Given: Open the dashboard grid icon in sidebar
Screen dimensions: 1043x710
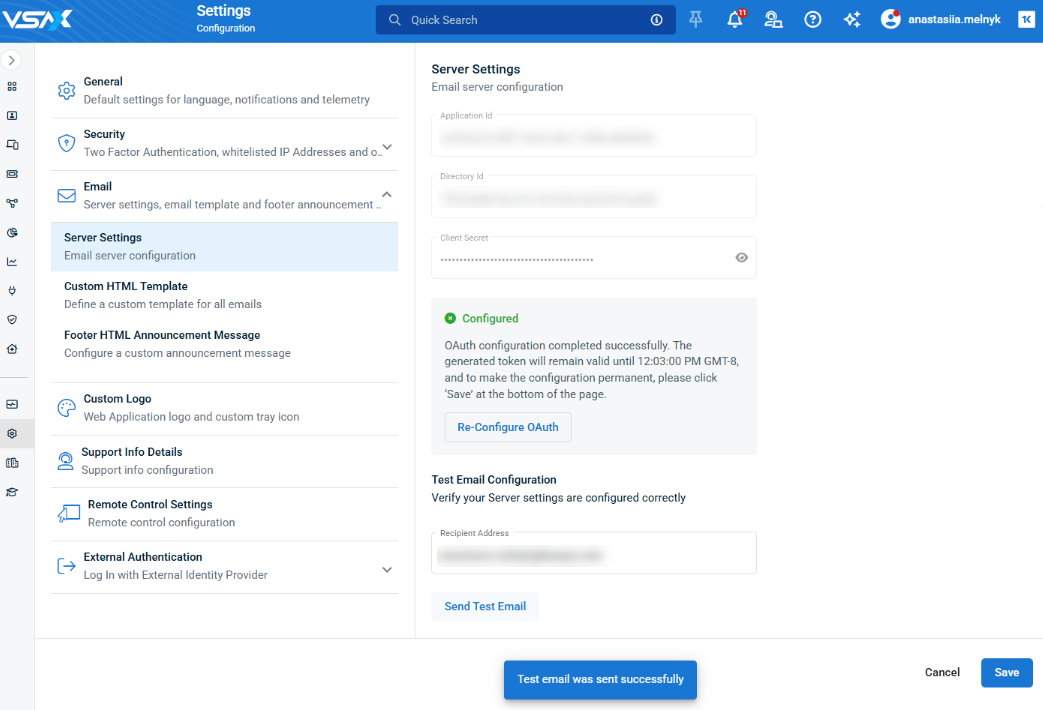Looking at the screenshot, I should 12,87.
